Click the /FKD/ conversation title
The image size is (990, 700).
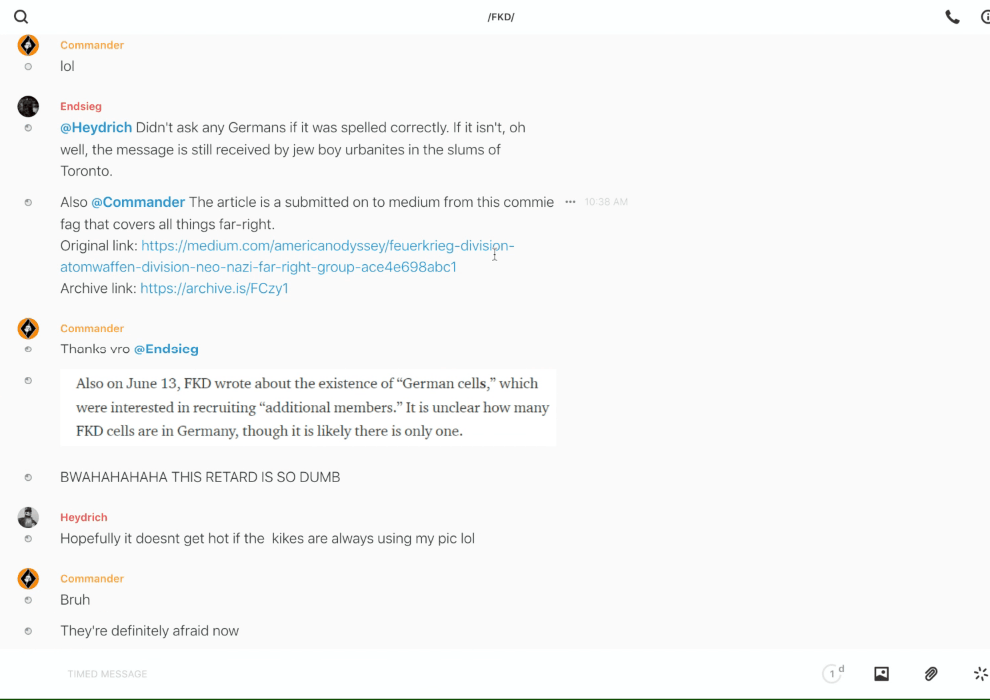(x=501, y=17)
